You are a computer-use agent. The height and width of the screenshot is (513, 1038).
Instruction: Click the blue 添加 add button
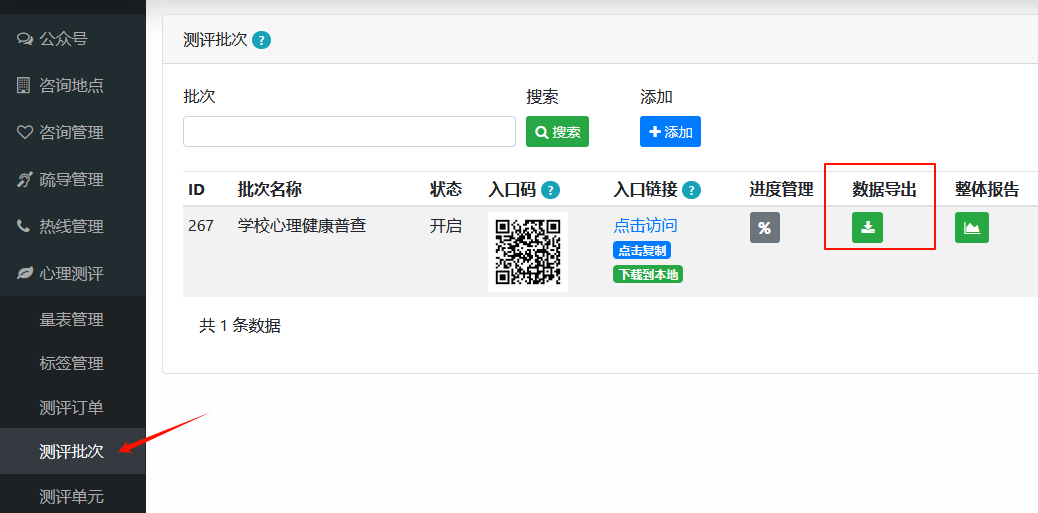pyautogui.click(x=670, y=132)
